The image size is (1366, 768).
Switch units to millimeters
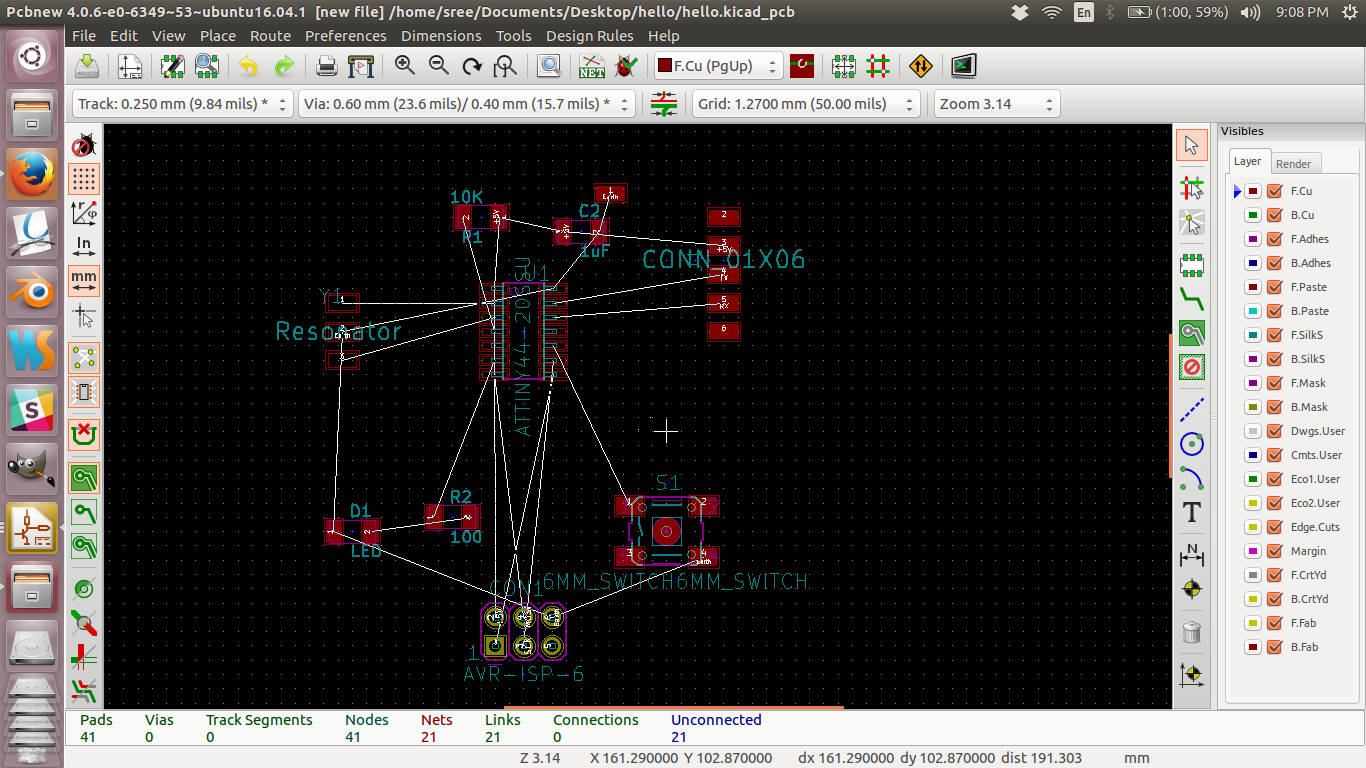[x=84, y=280]
